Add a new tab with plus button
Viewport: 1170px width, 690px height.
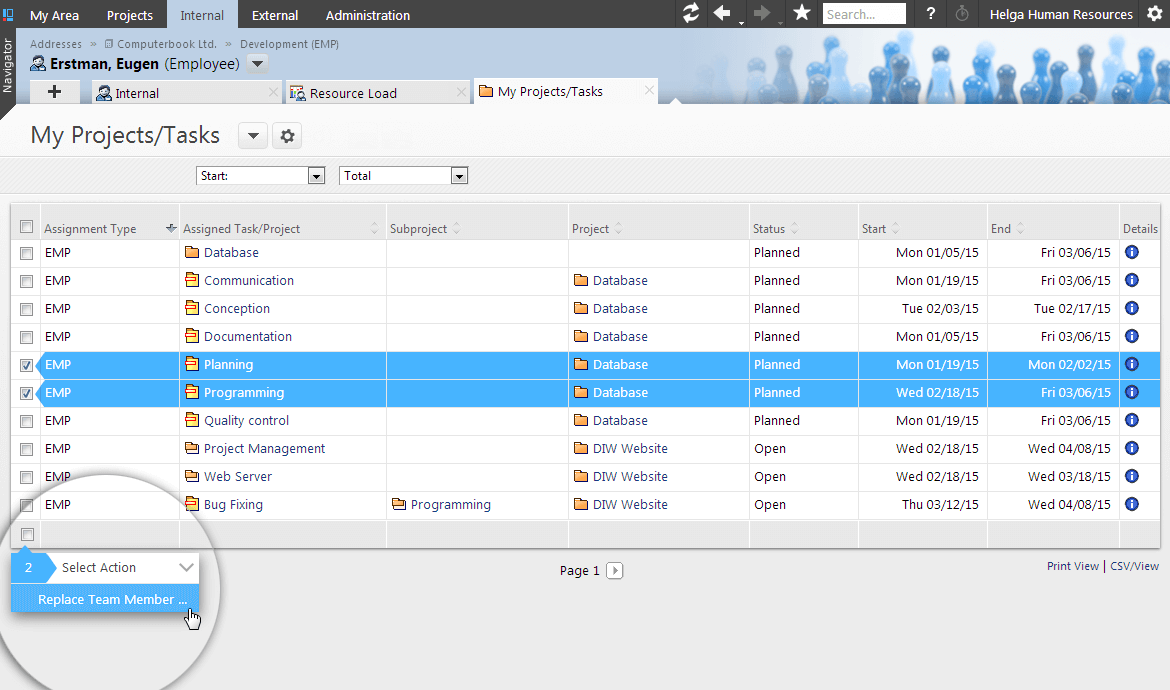click(x=54, y=92)
